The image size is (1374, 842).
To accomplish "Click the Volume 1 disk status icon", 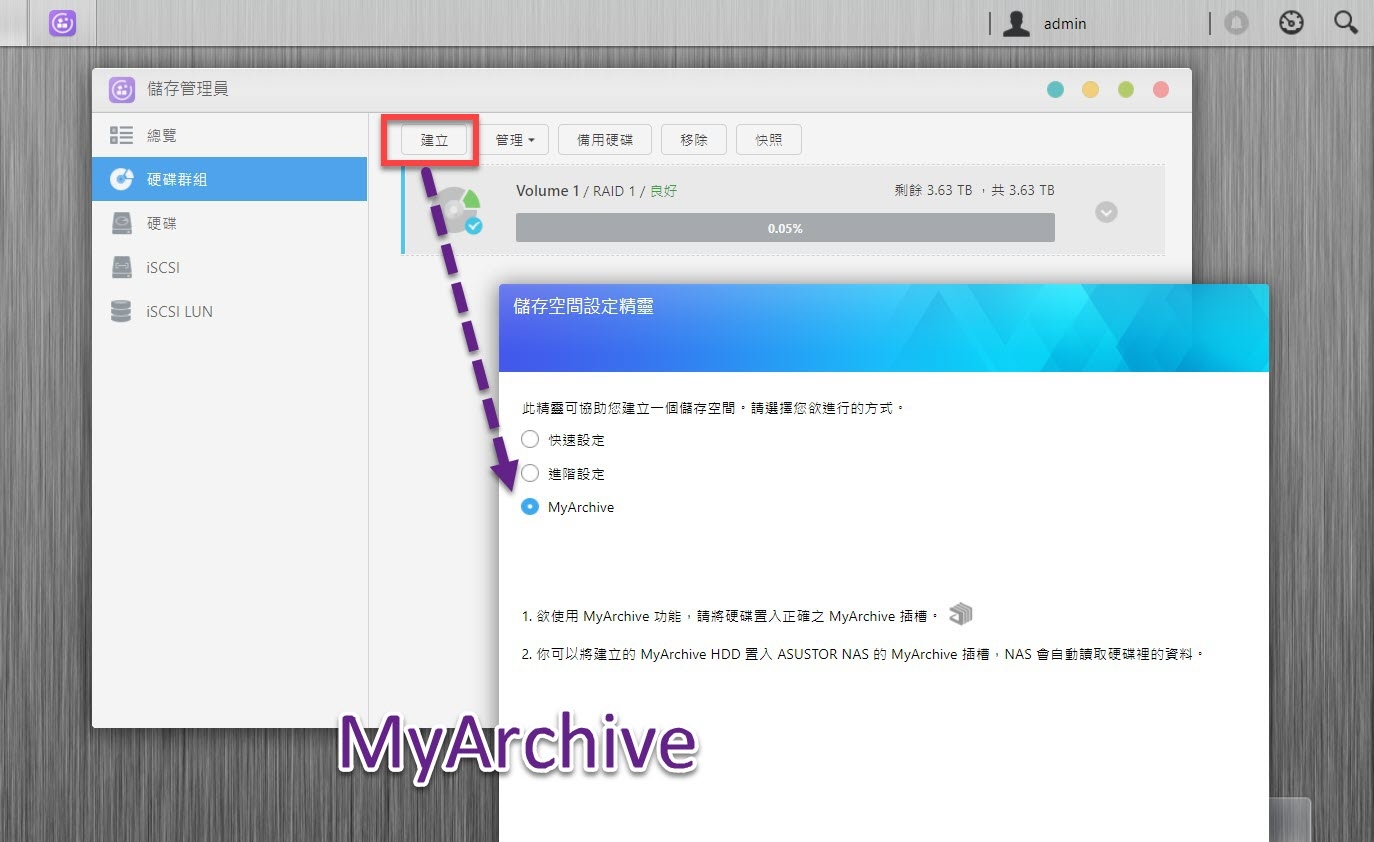I will 460,210.
